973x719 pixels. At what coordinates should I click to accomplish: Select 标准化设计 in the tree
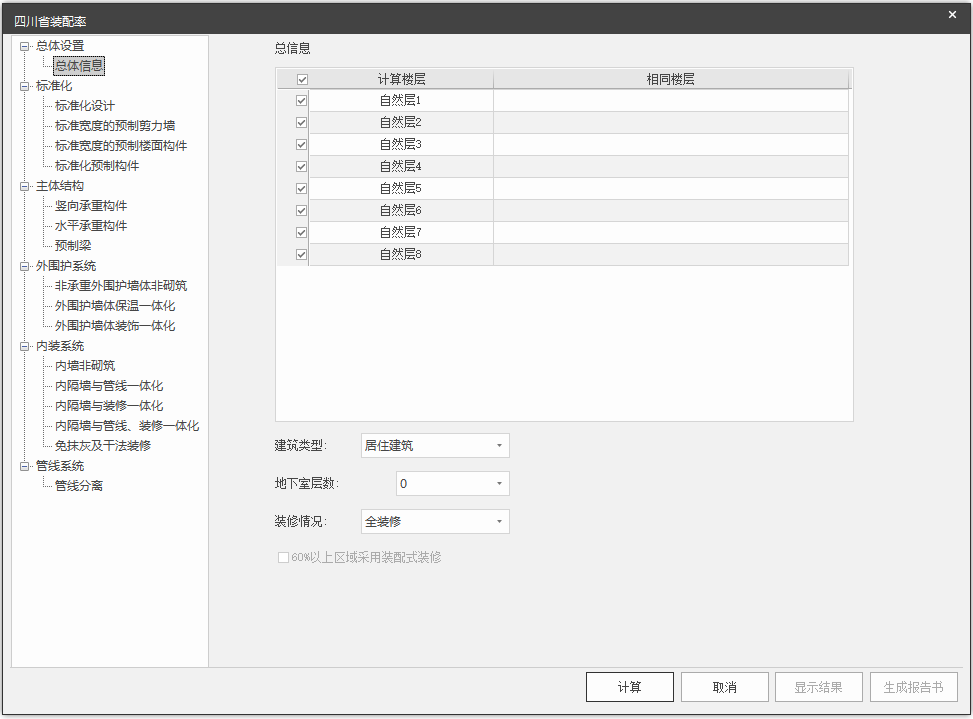pos(85,106)
